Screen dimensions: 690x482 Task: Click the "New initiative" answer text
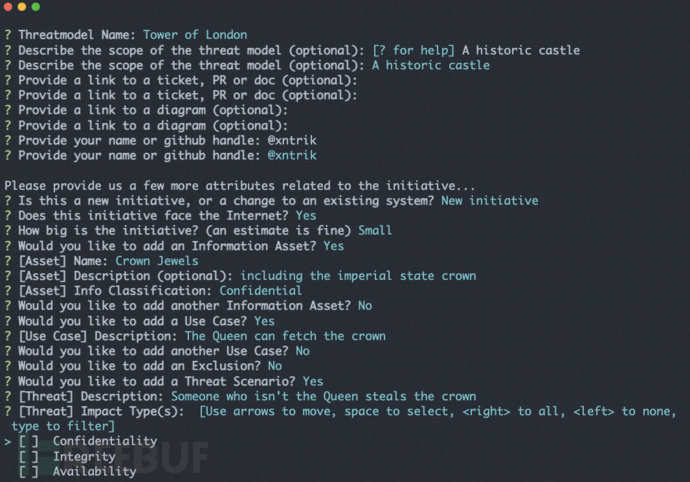click(490, 200)
